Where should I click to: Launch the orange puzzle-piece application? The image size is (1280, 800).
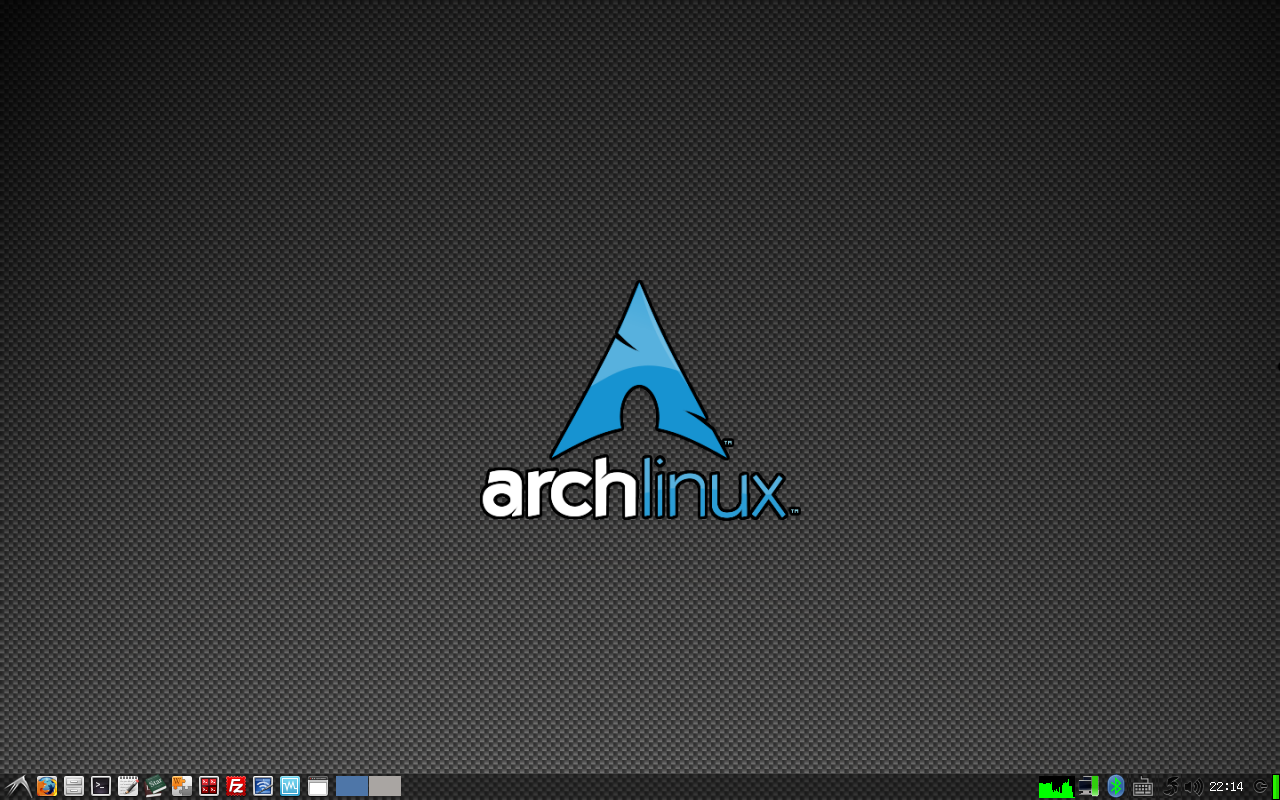pos(182,786)
